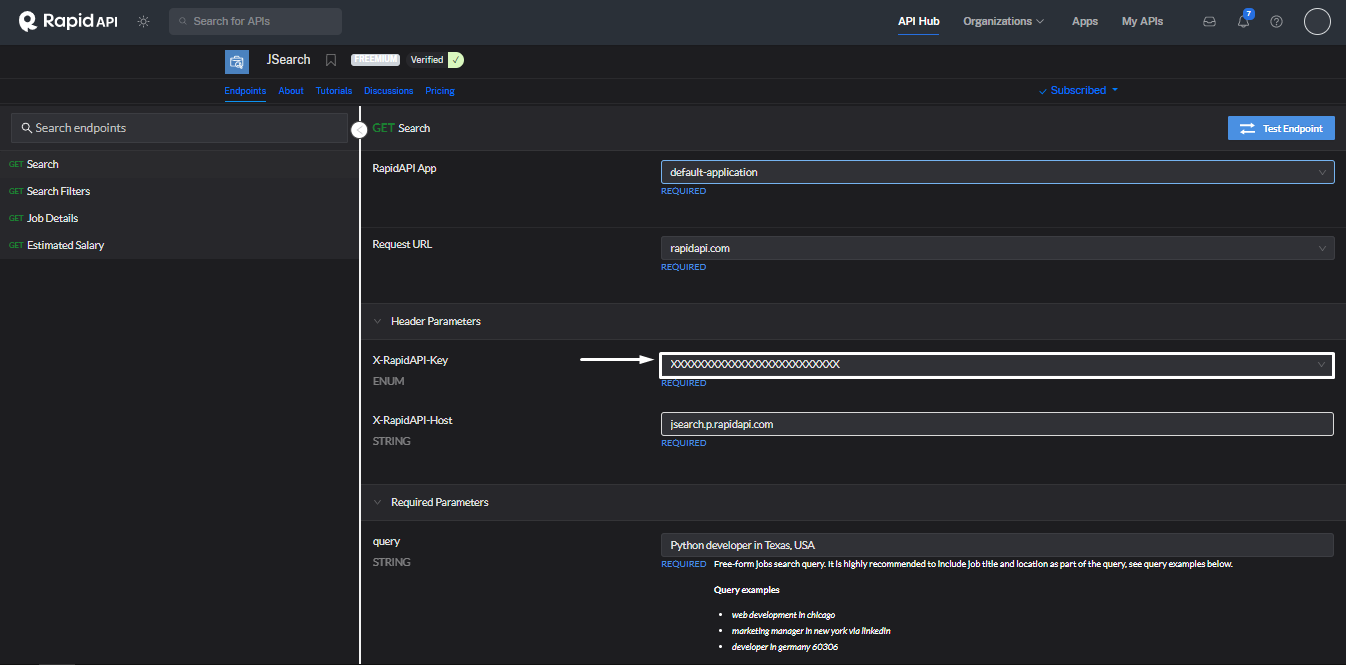This screenshot has height=665, width=1346.
Task: Open the Discussions tab
Action: (389, 91)
